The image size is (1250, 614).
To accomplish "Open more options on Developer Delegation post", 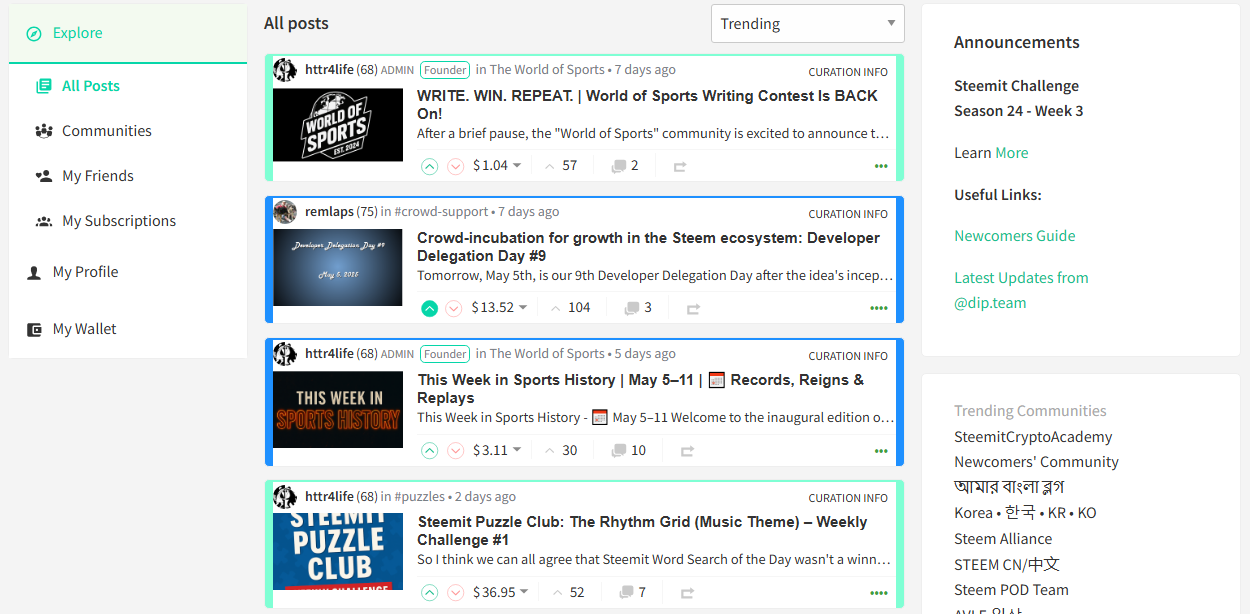I will (879, 308).
